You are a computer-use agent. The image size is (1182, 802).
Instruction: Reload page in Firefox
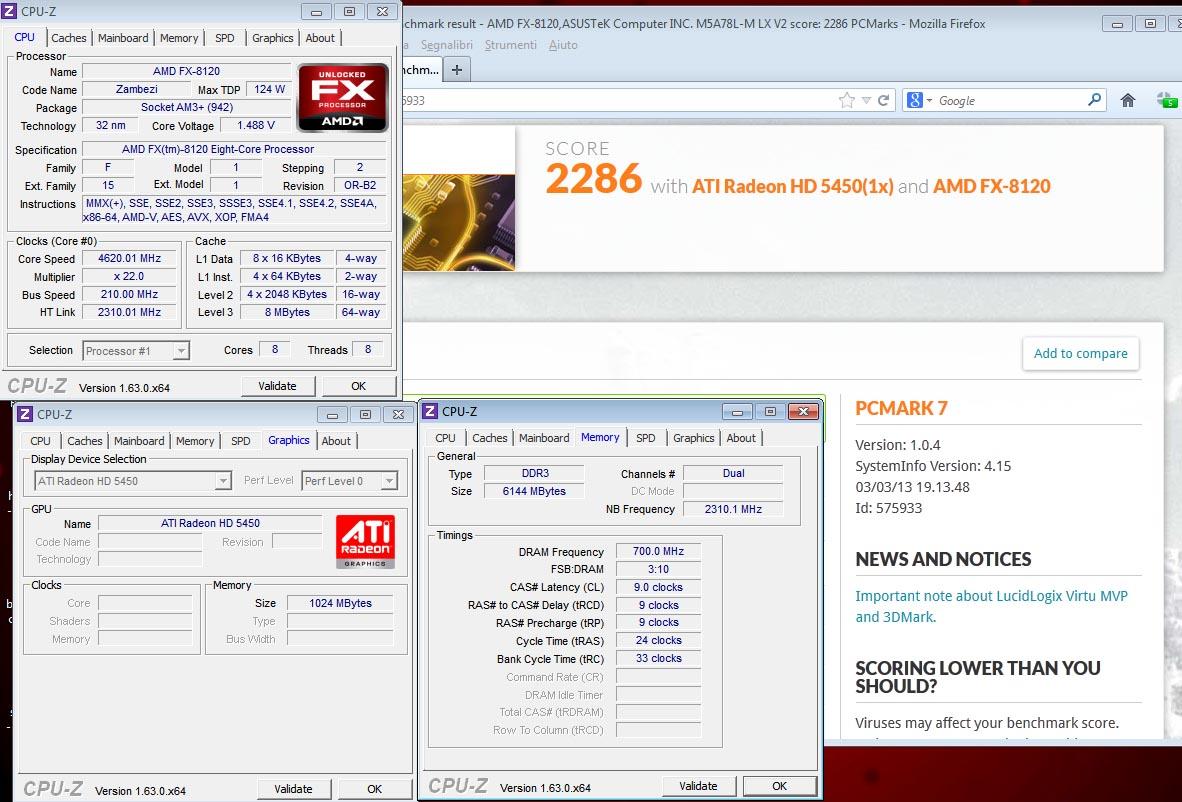click(x=883, y=100)
